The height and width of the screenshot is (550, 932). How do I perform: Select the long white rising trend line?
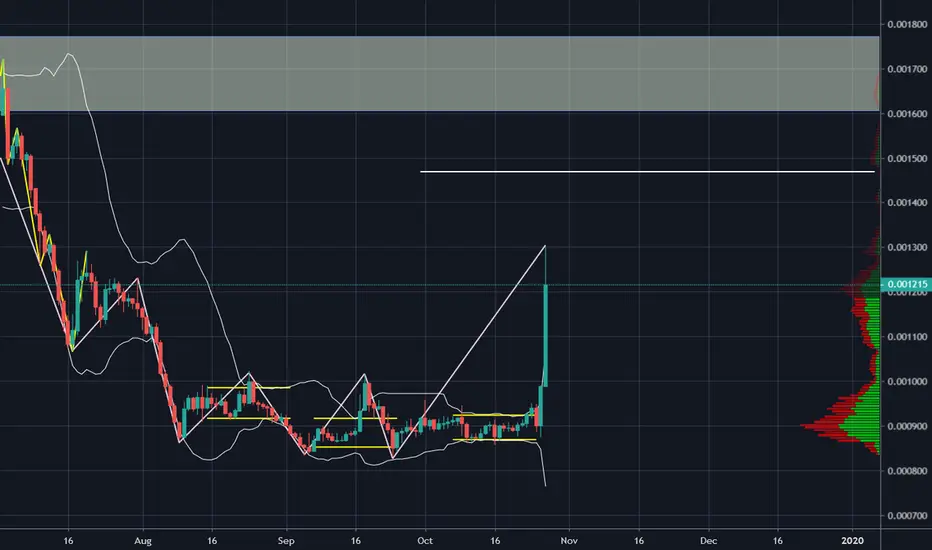470,351
